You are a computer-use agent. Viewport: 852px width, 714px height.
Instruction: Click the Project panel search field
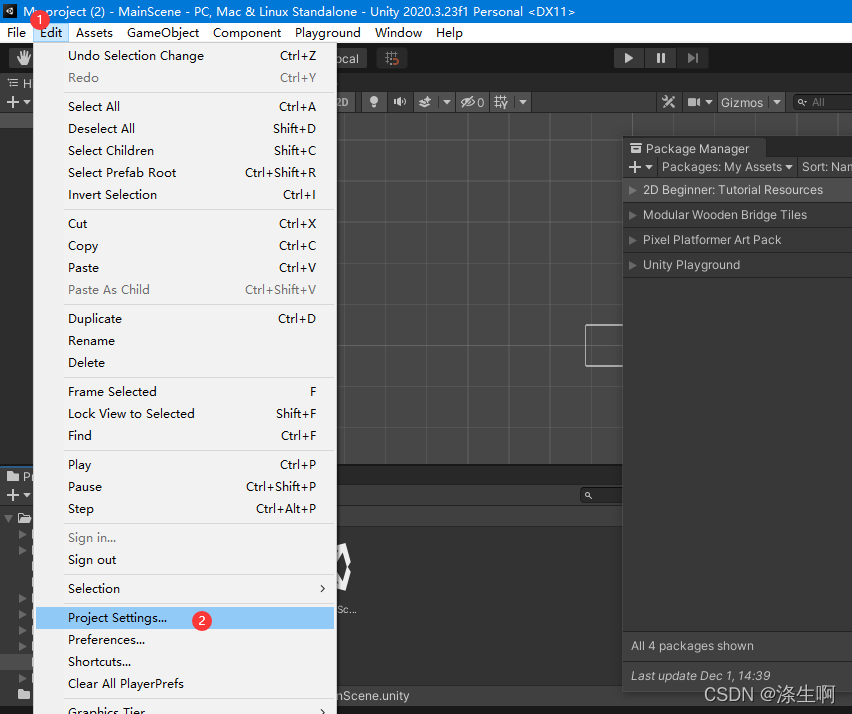tap(601, 495)
